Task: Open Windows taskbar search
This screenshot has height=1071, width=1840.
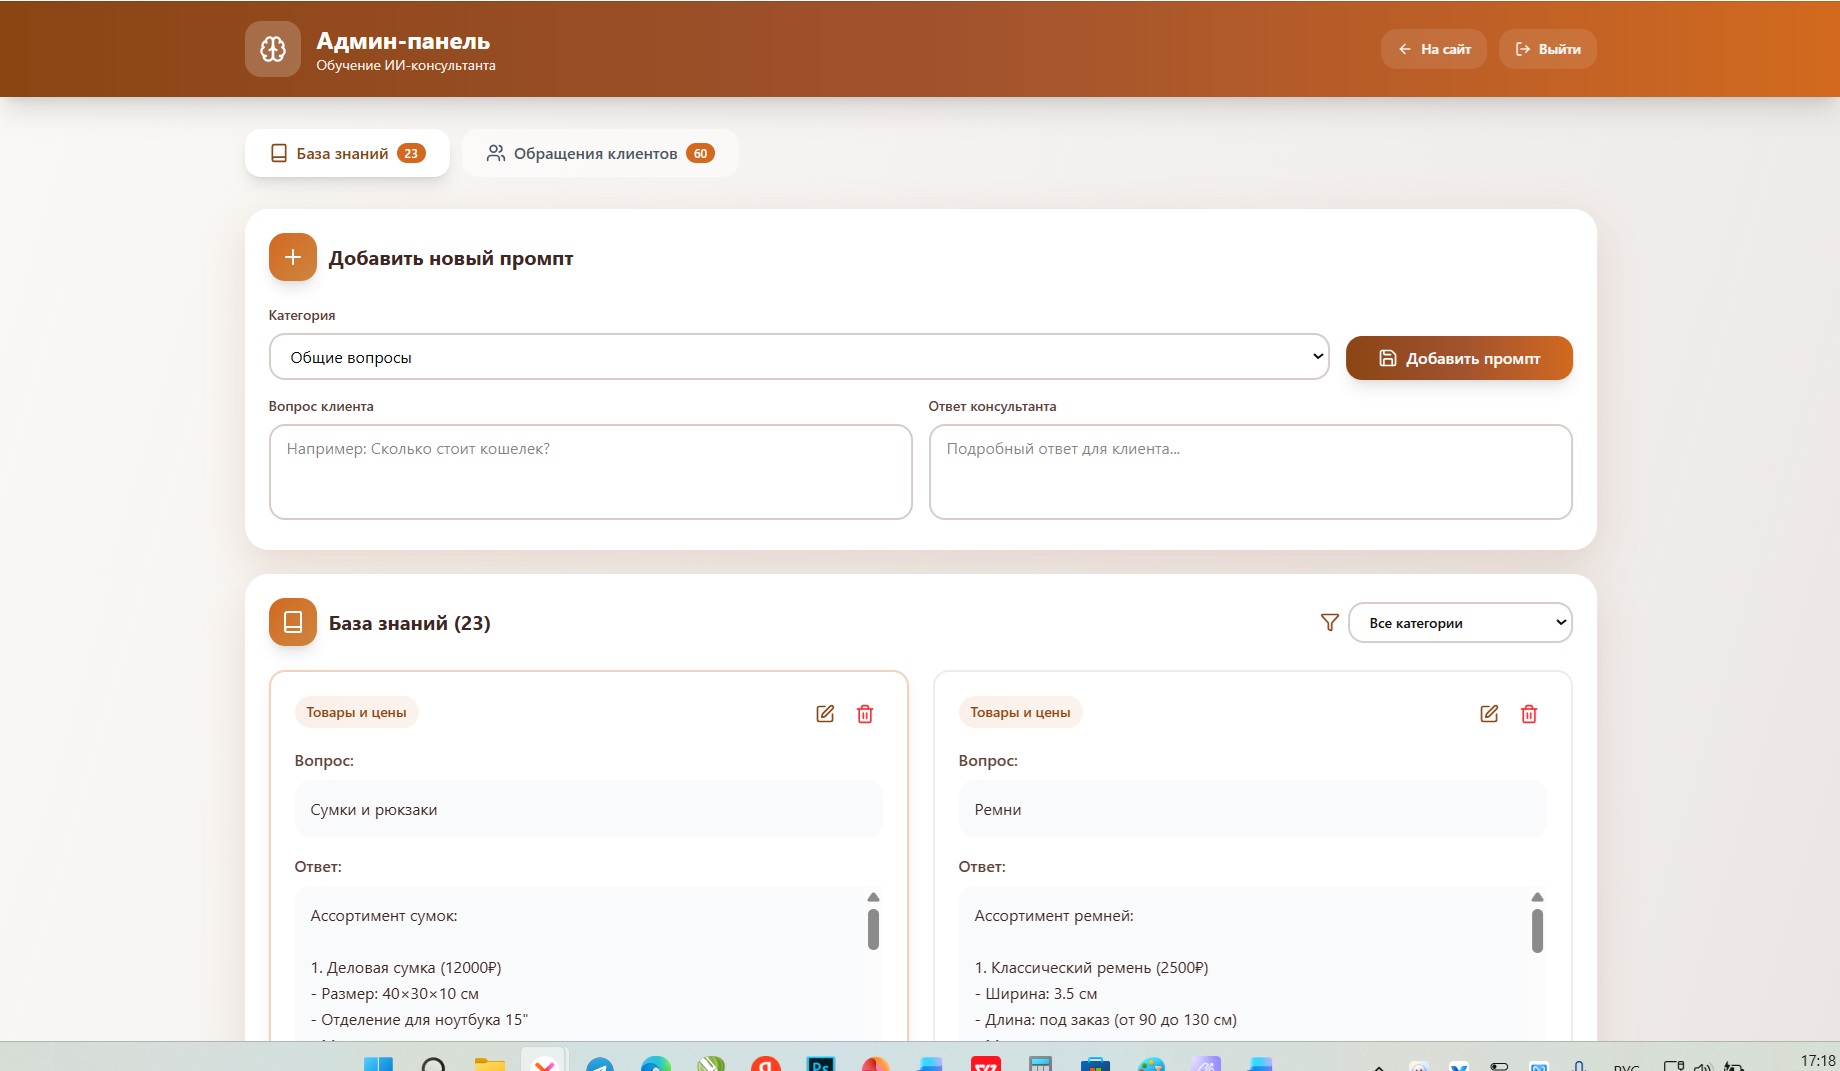Action: click(434, 1064)
